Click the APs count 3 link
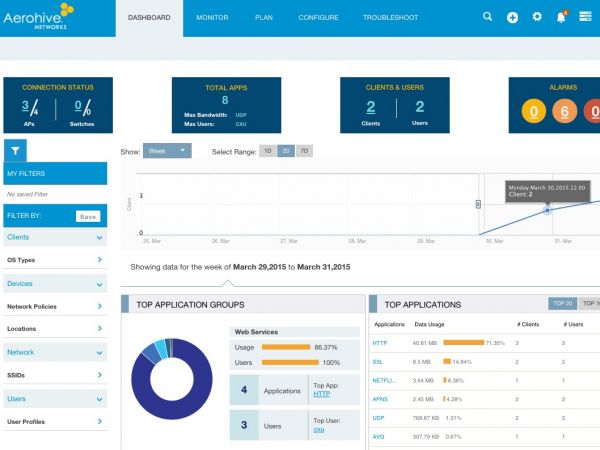The height and width of the screenshot is (450, 600). pyautogui.click(x=25, y=105)
